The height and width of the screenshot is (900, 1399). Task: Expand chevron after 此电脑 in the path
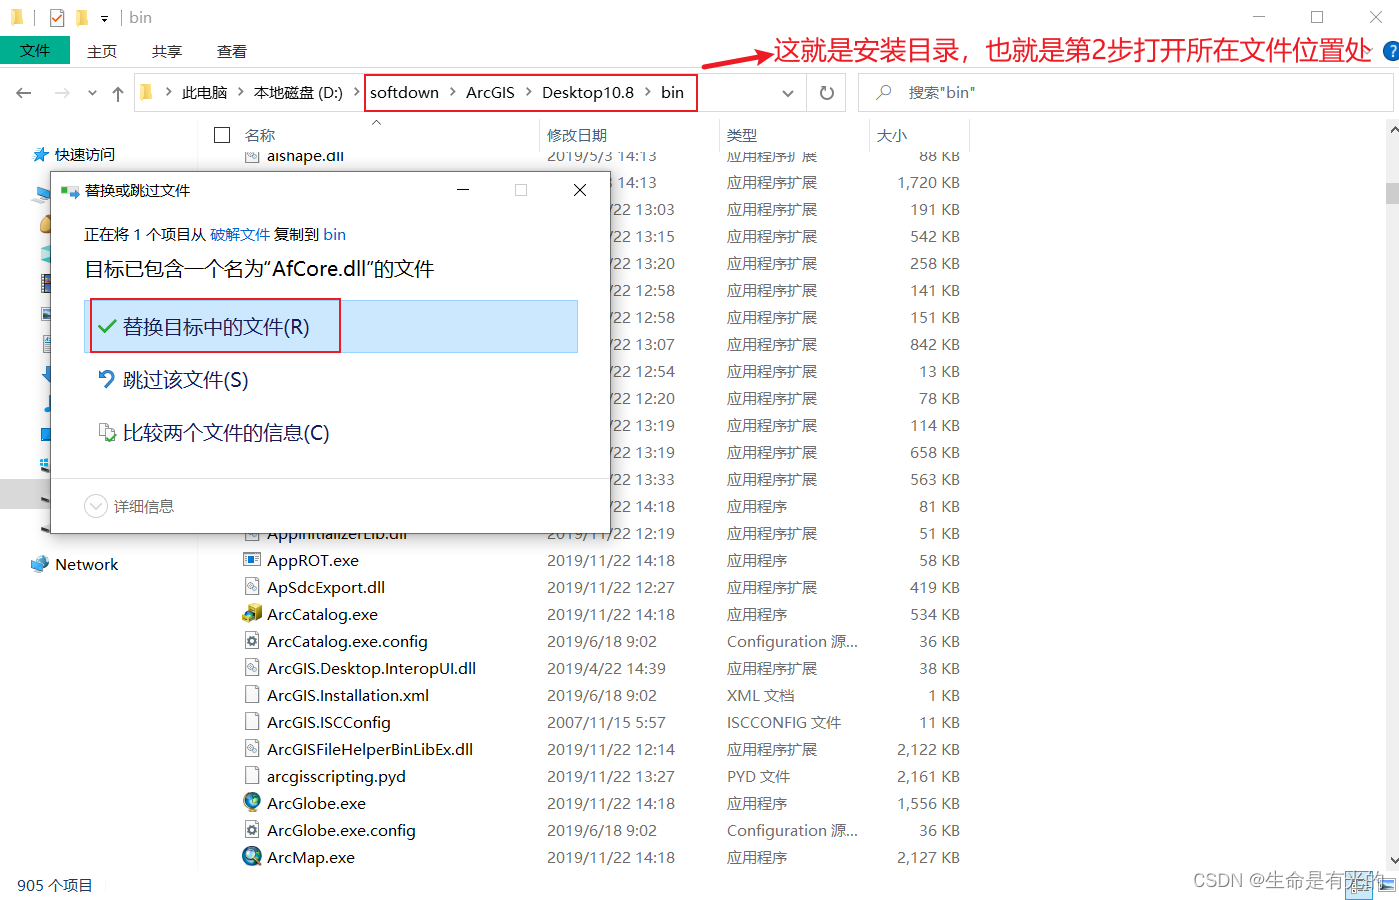[241, 92]
